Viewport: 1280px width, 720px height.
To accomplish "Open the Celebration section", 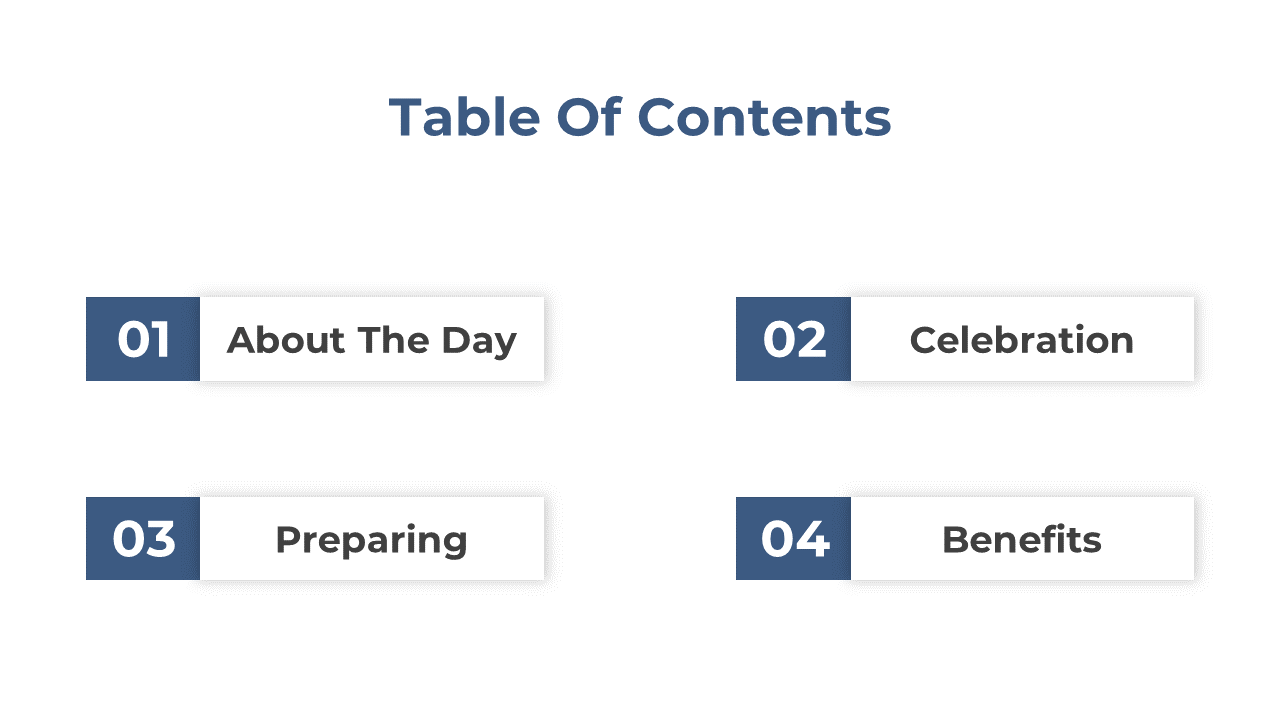I will (x=1022, y=339).
